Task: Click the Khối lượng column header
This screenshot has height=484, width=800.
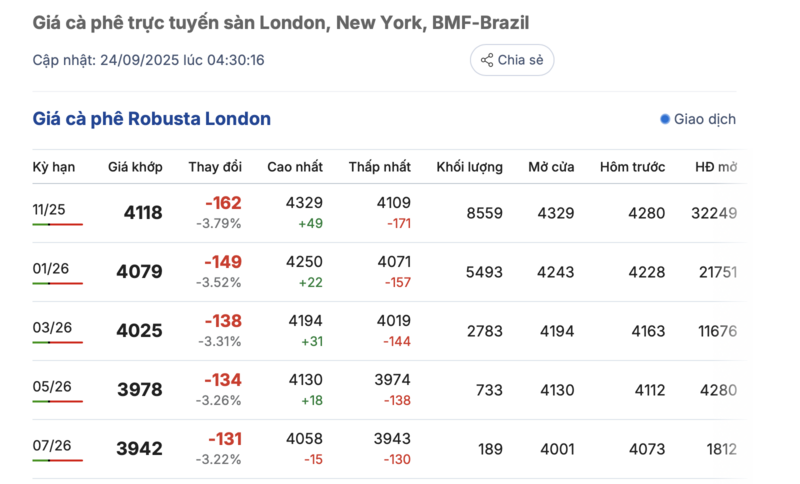Action: click(x=469, y=167)
